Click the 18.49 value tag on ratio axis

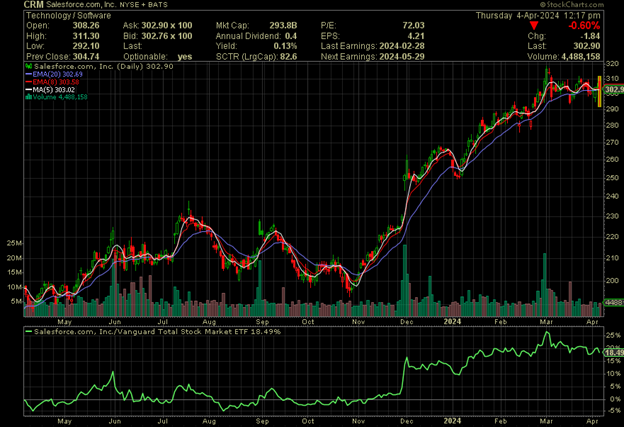pyautogui.click(x=614, y=353)
